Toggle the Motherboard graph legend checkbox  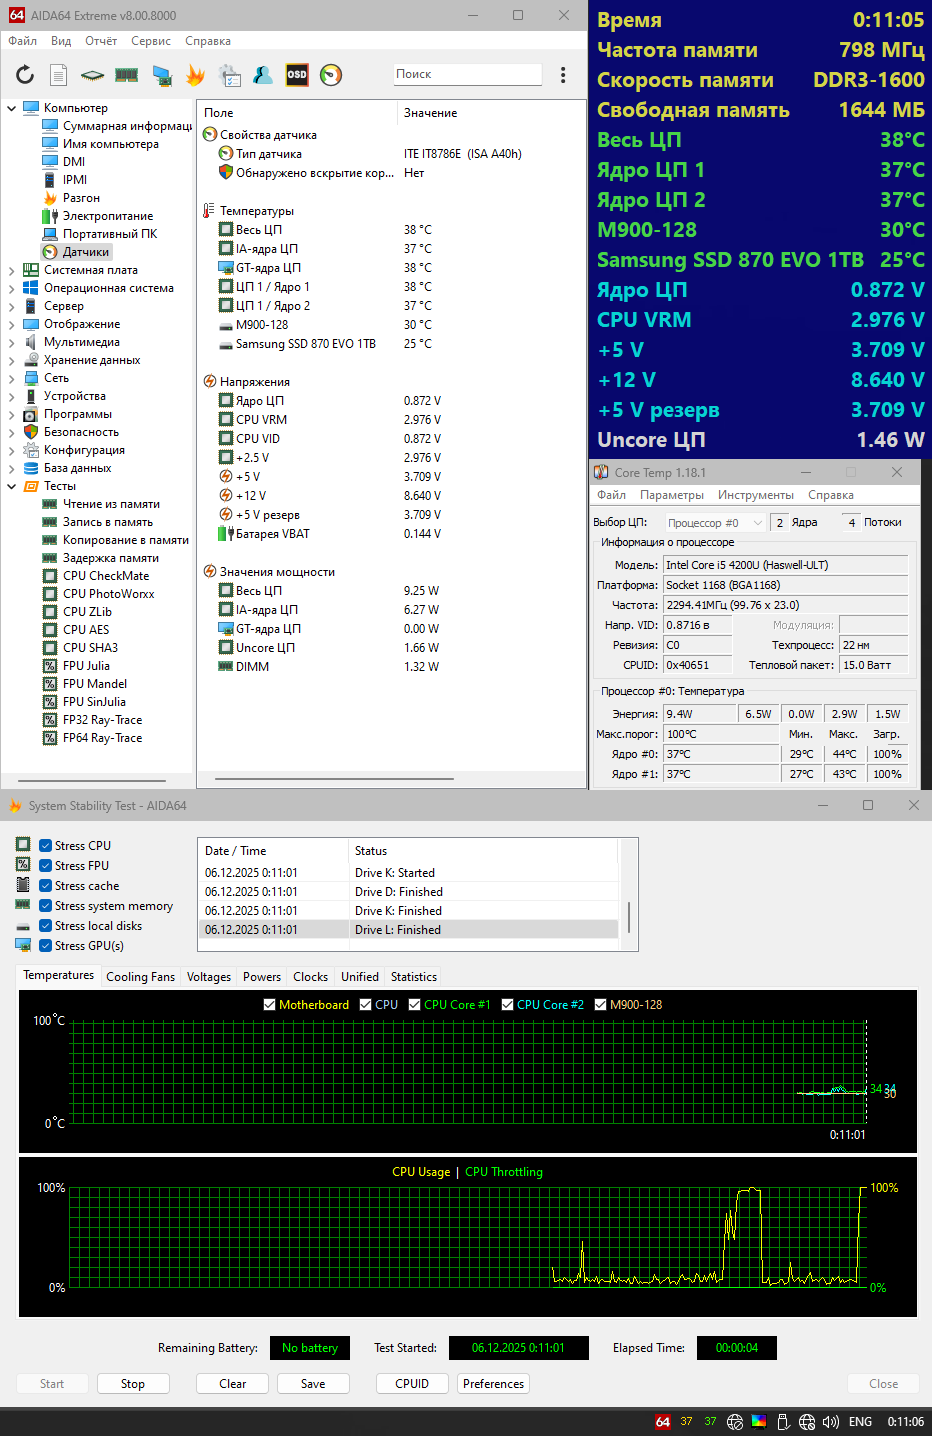point(269,1005)
